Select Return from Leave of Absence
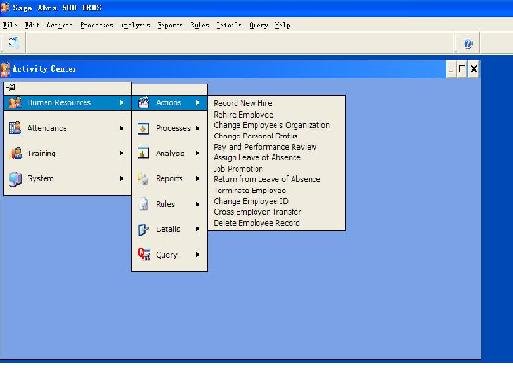The width and height of the screenshot is (513, 384). (267, 179)
